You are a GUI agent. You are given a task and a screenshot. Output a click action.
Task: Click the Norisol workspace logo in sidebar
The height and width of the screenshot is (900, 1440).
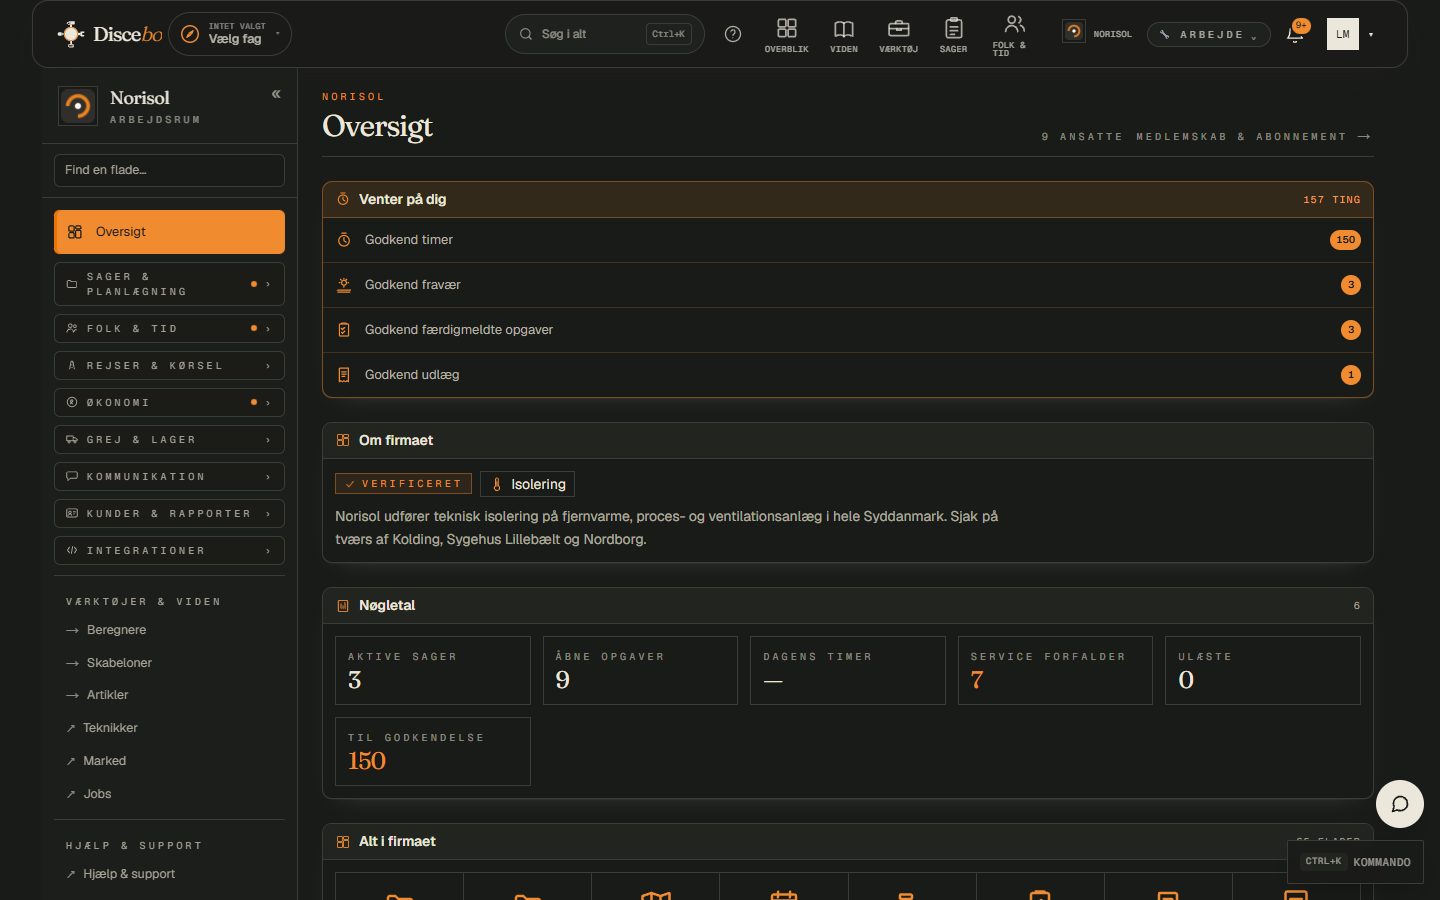click(77, 106)
